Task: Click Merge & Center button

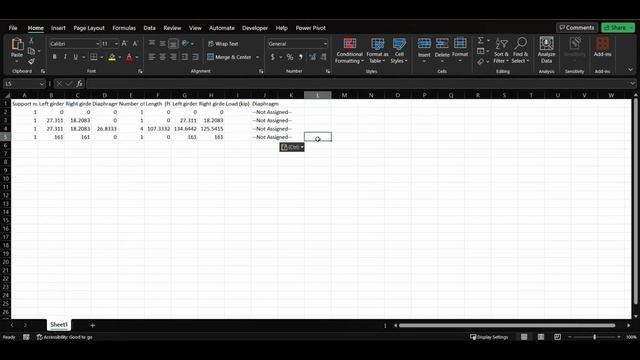Action: (x=229, y=57)
